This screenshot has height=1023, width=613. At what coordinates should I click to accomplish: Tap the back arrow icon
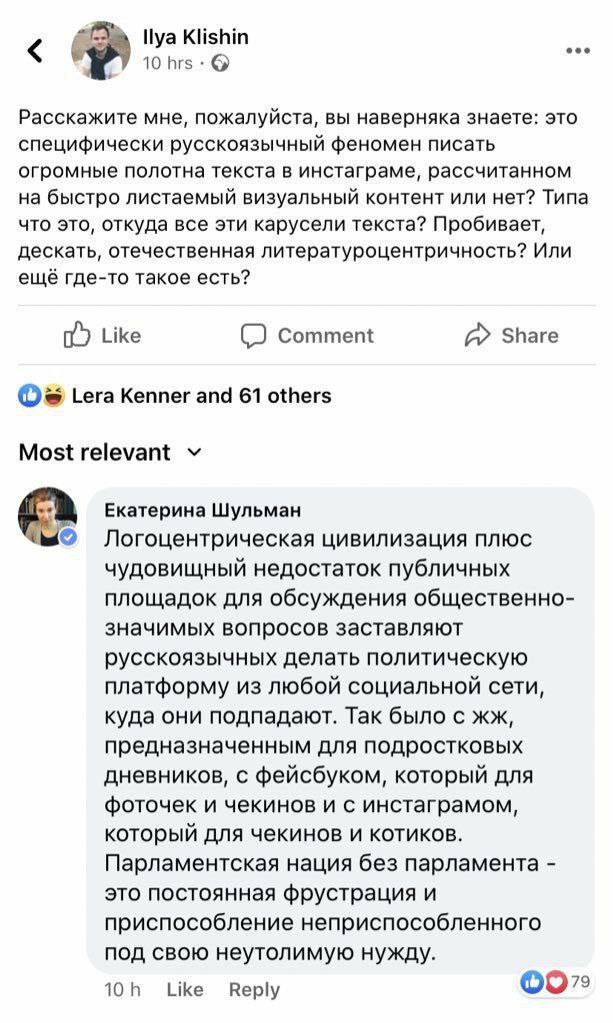coord(35,50)
